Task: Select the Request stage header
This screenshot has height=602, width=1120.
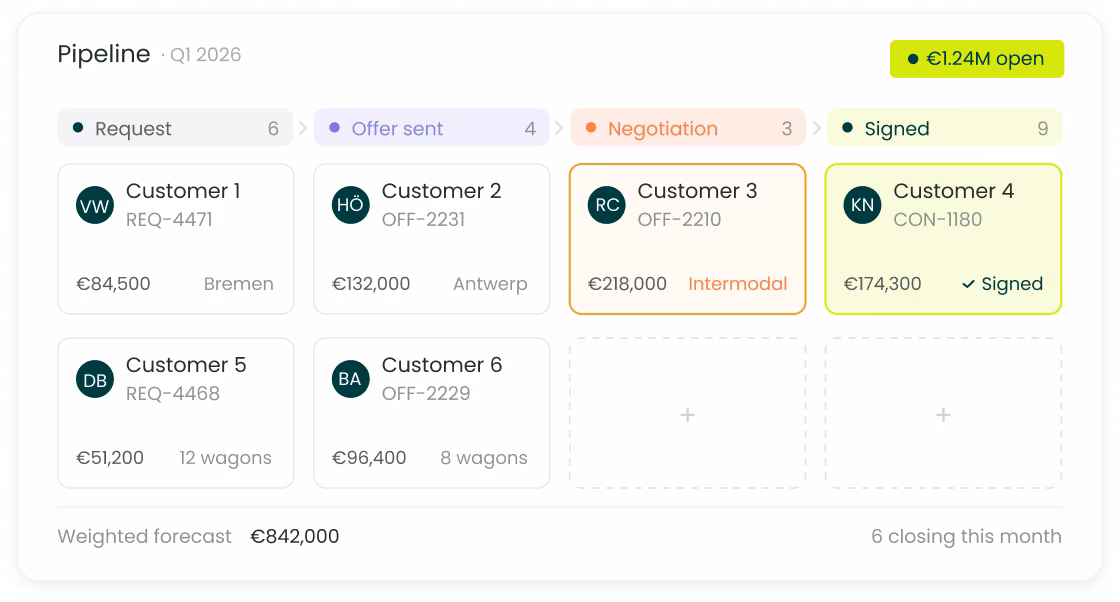Action: 175,128
